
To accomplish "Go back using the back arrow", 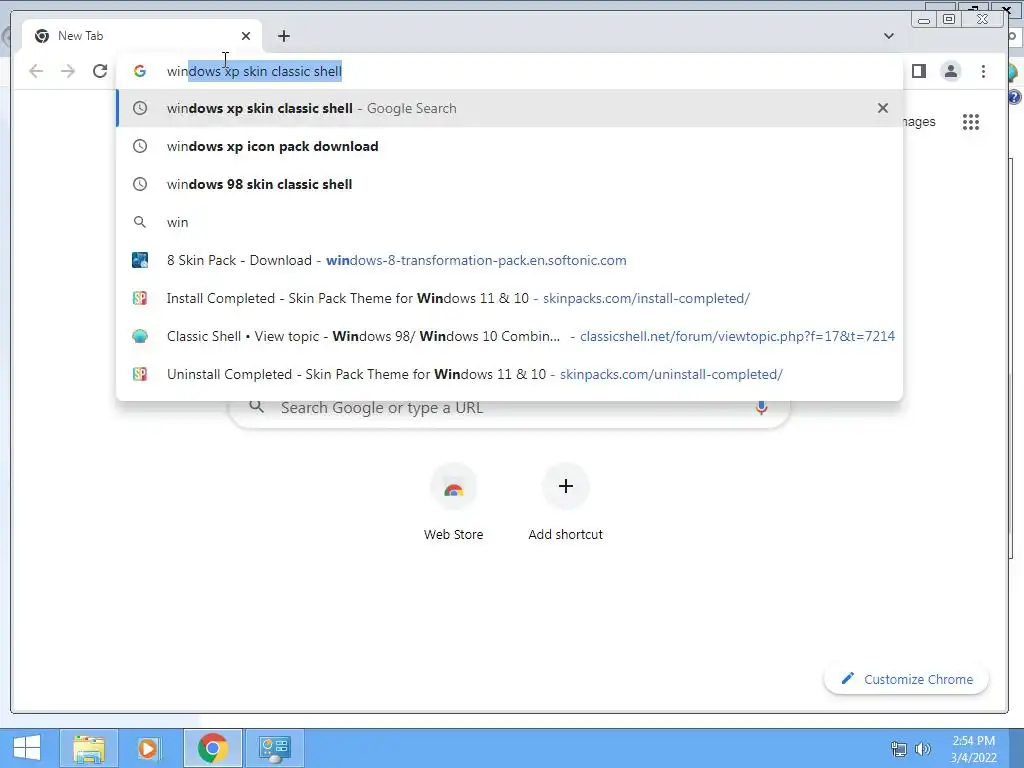I will [36, 71].
